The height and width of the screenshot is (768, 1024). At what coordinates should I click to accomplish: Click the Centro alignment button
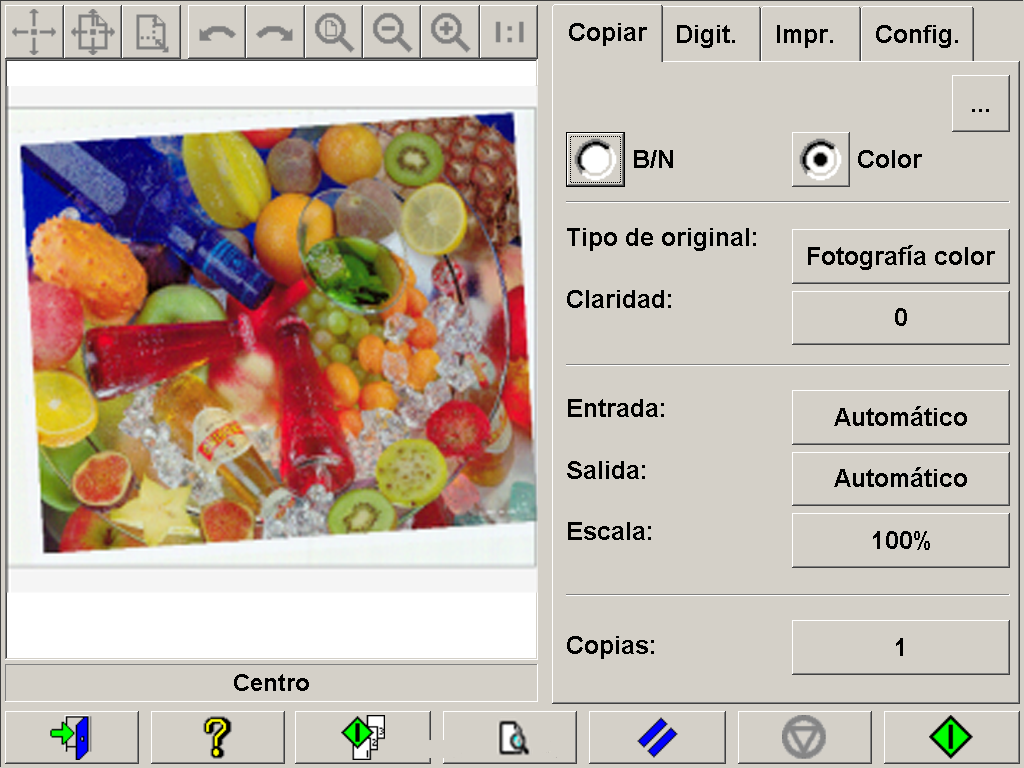click(x=271, y=682)
